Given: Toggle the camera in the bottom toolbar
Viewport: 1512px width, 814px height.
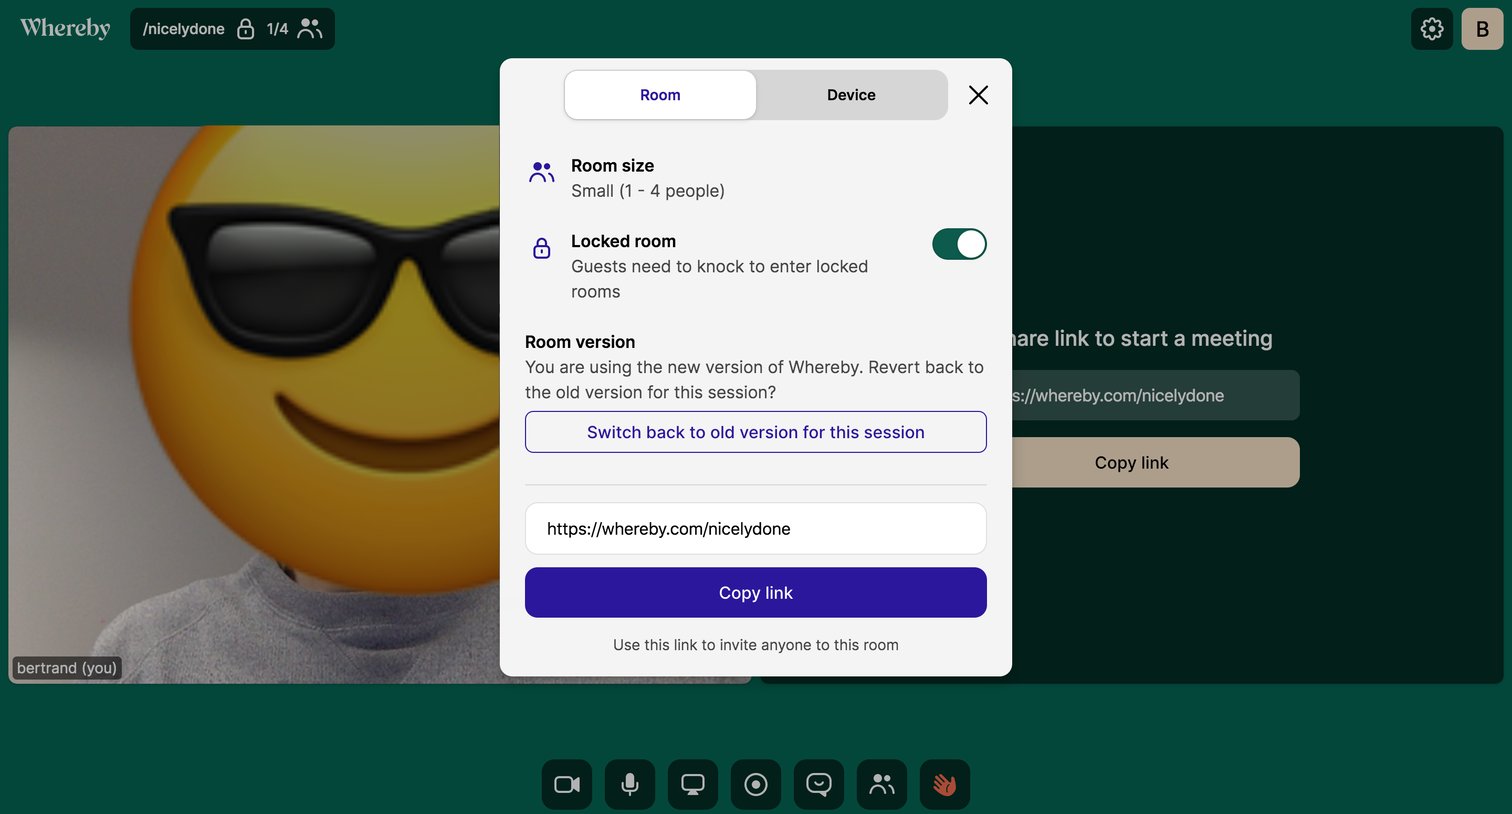Looking at the screenshot, I should (567, 784).
